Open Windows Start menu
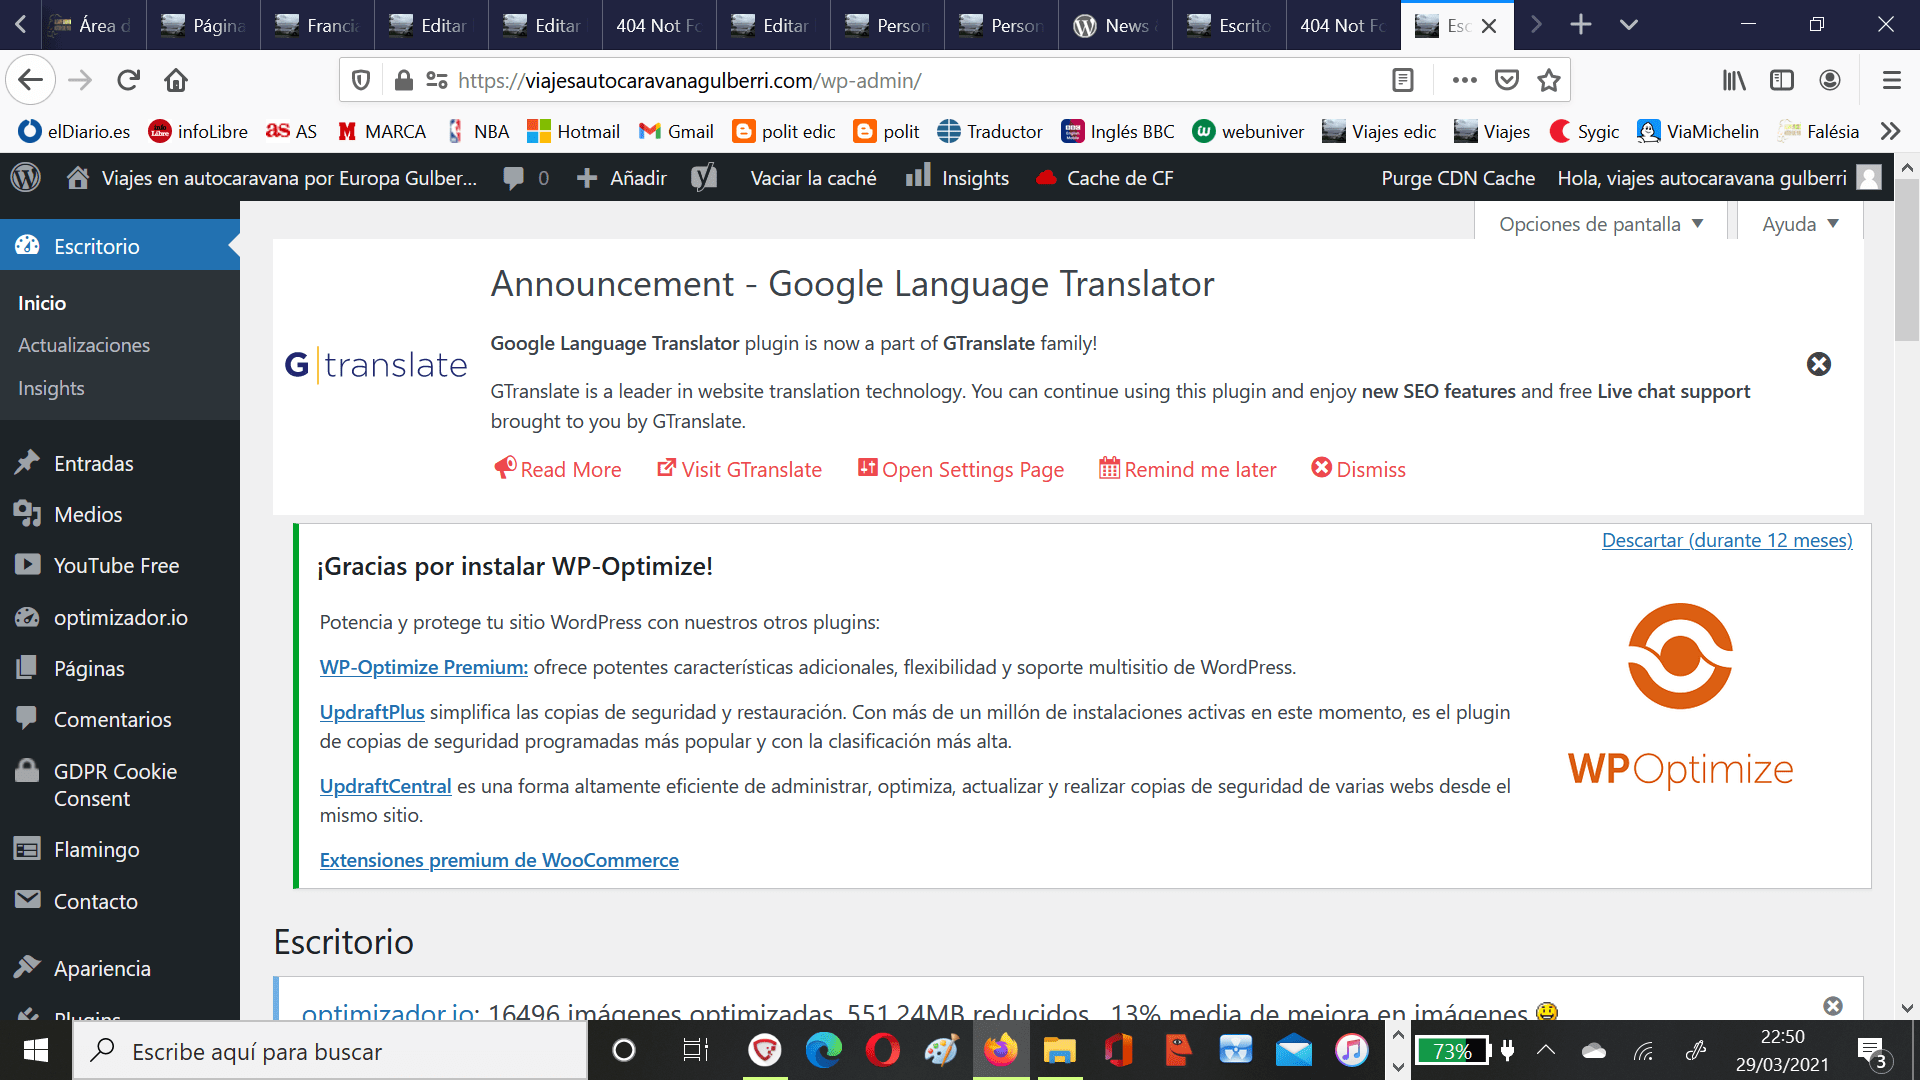The width and height of the screenshot is (1920, 1080). [x=36, y=1051]
